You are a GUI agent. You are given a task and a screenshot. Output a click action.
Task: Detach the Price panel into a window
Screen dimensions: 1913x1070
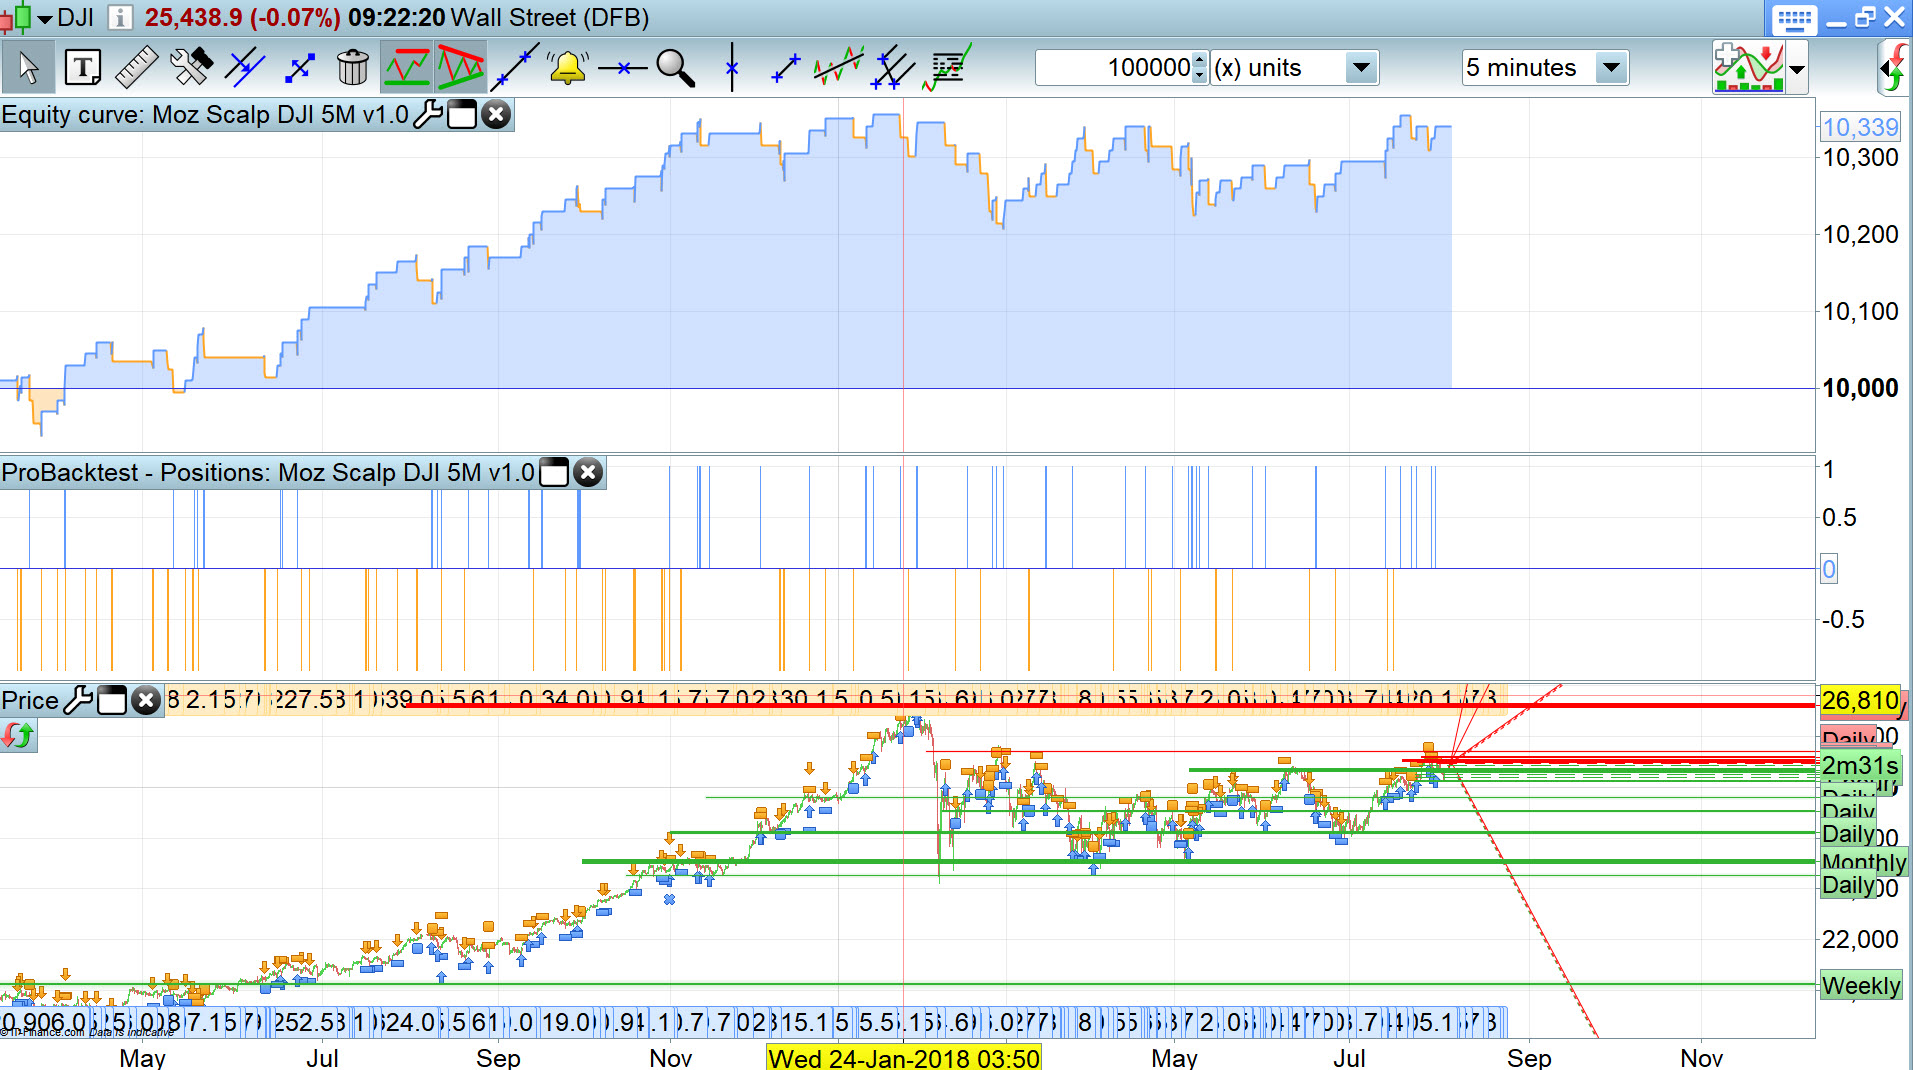coord(112,700)
